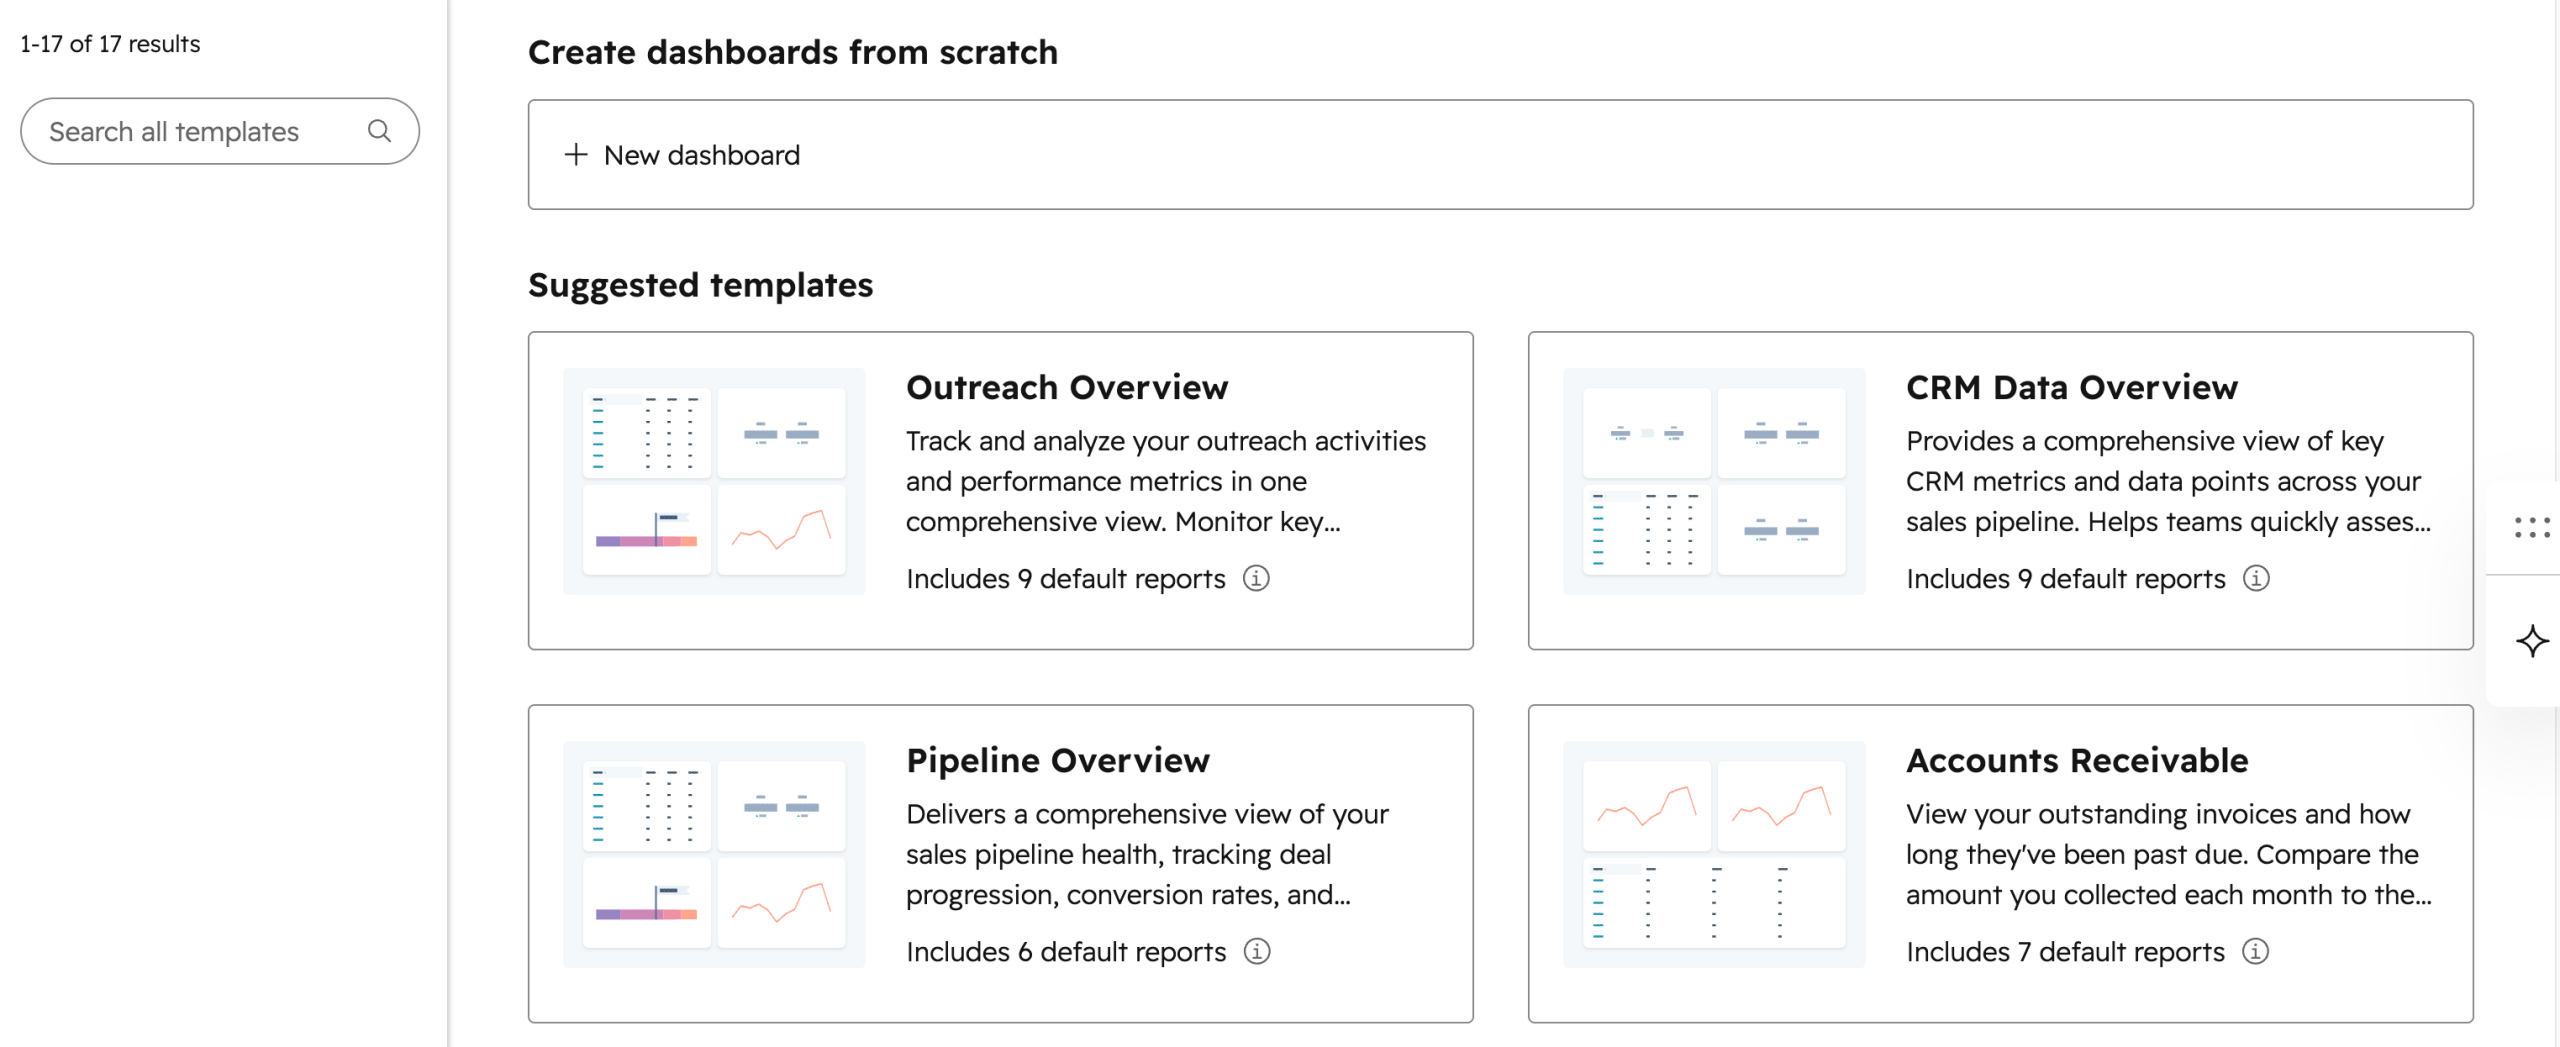Show info for Pipeline Overview default reports

coord(1257,951)
